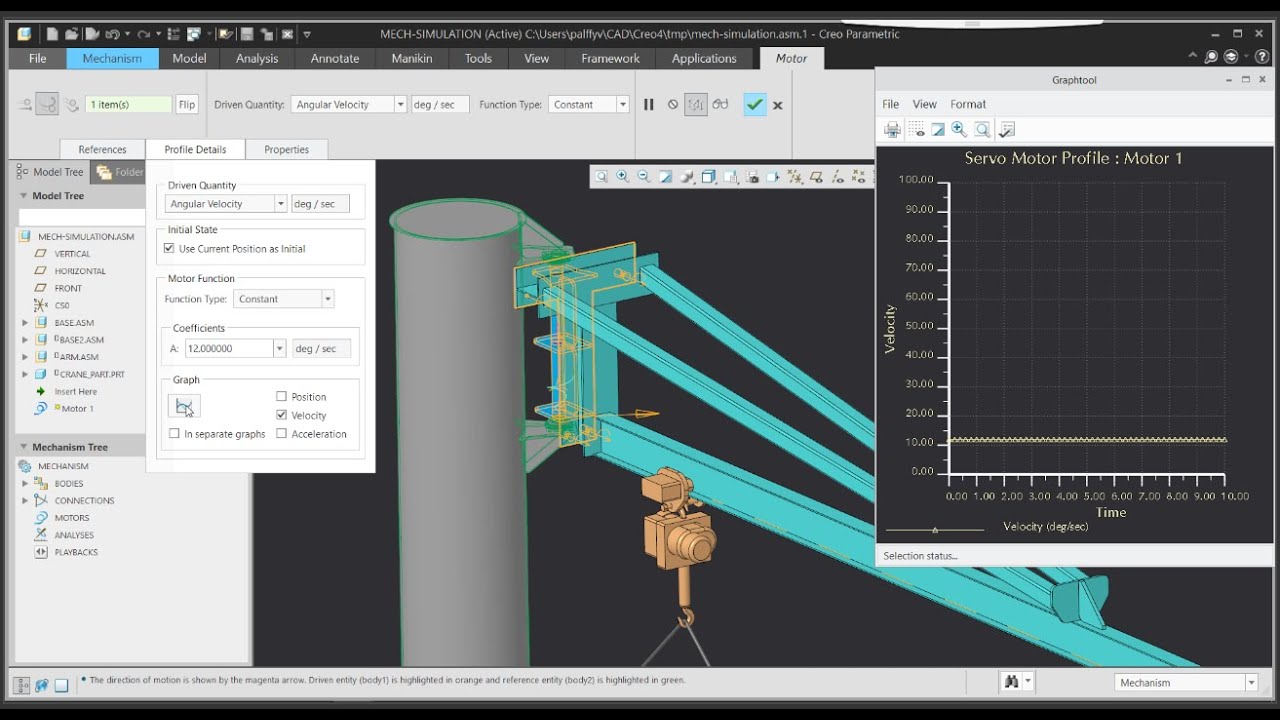1280x720 pixels.
Task: Click the Repaint icon in Graphtool
Action: (x=938, y=129)
